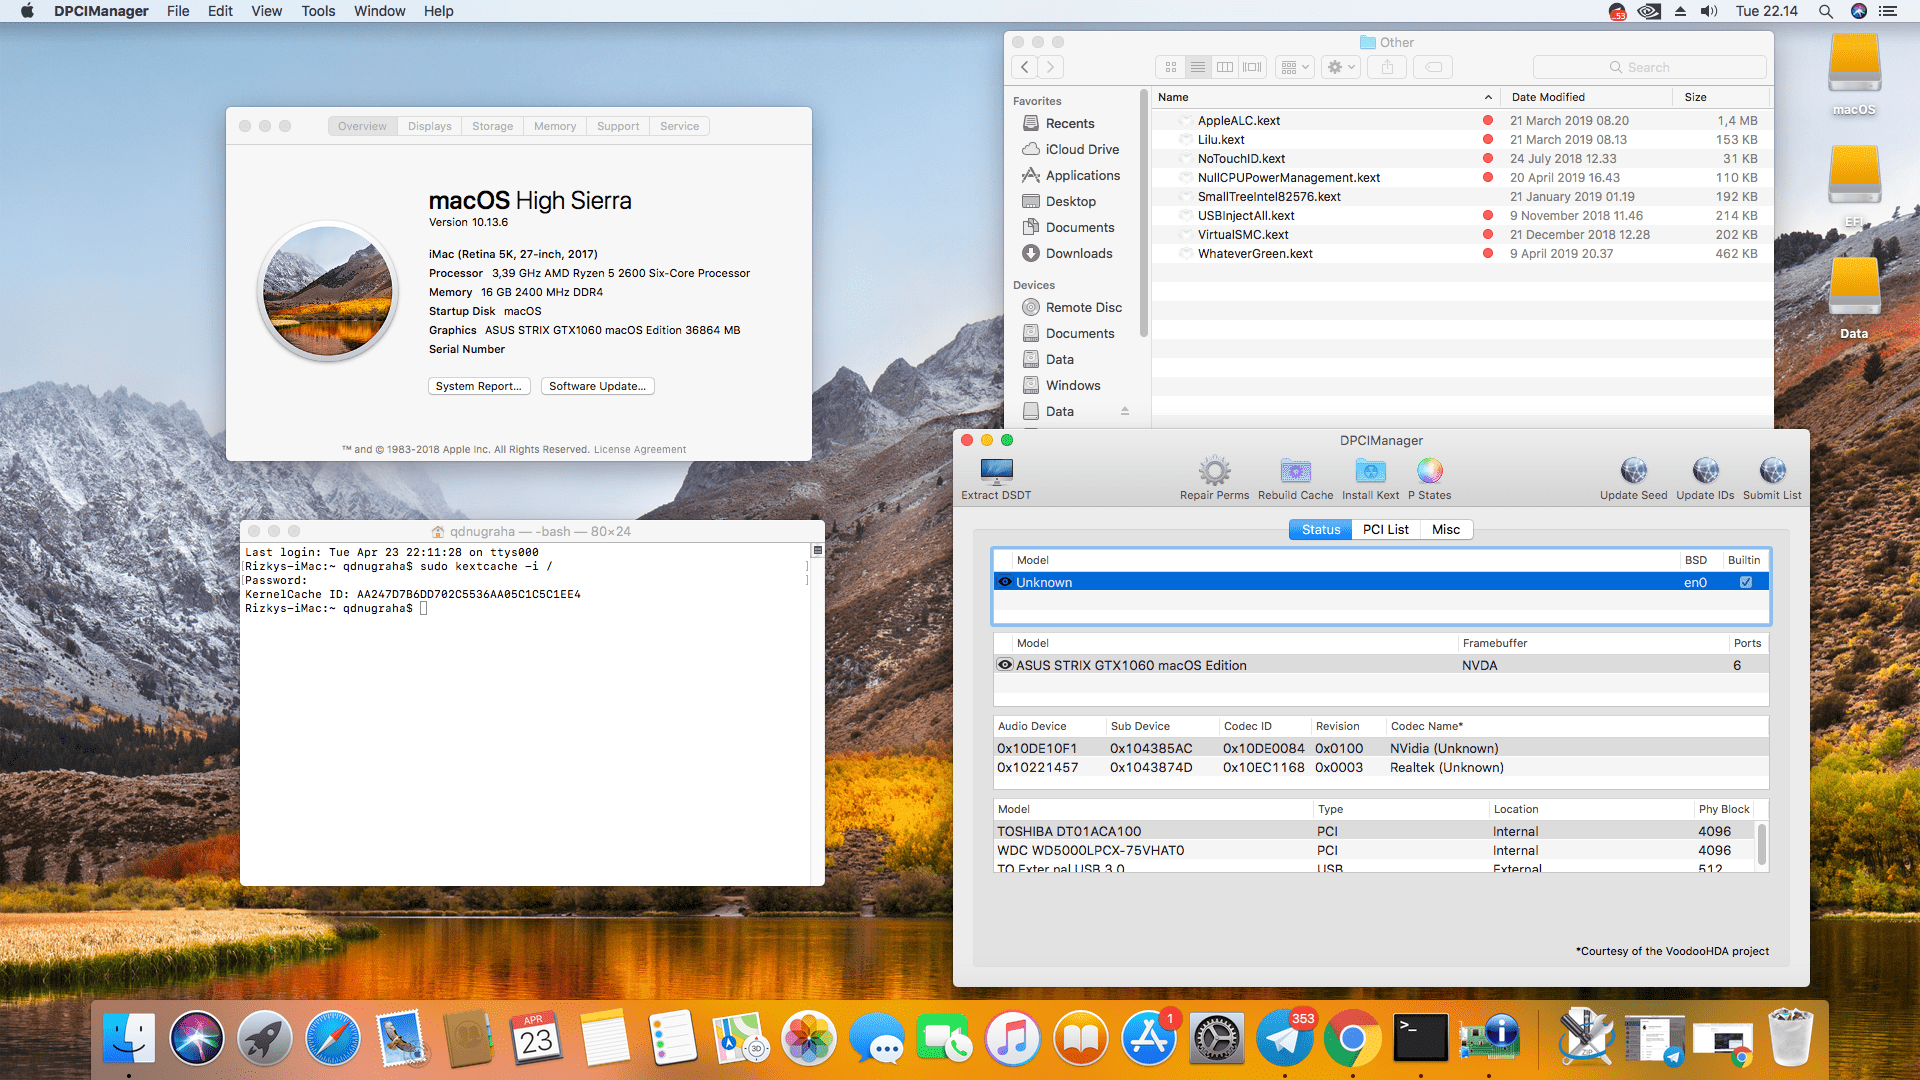1920x1080 pixels.
Task: Open Safari from the Dock
Action: [333, 1038]
